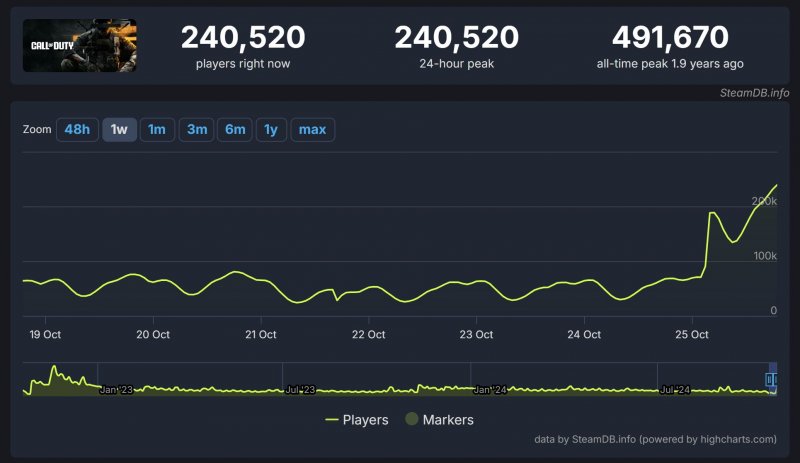Image resolution: width=800 pixels, height=463 pixels.
Task: Click the 19 Oct axis label
Action: point(45,334)
